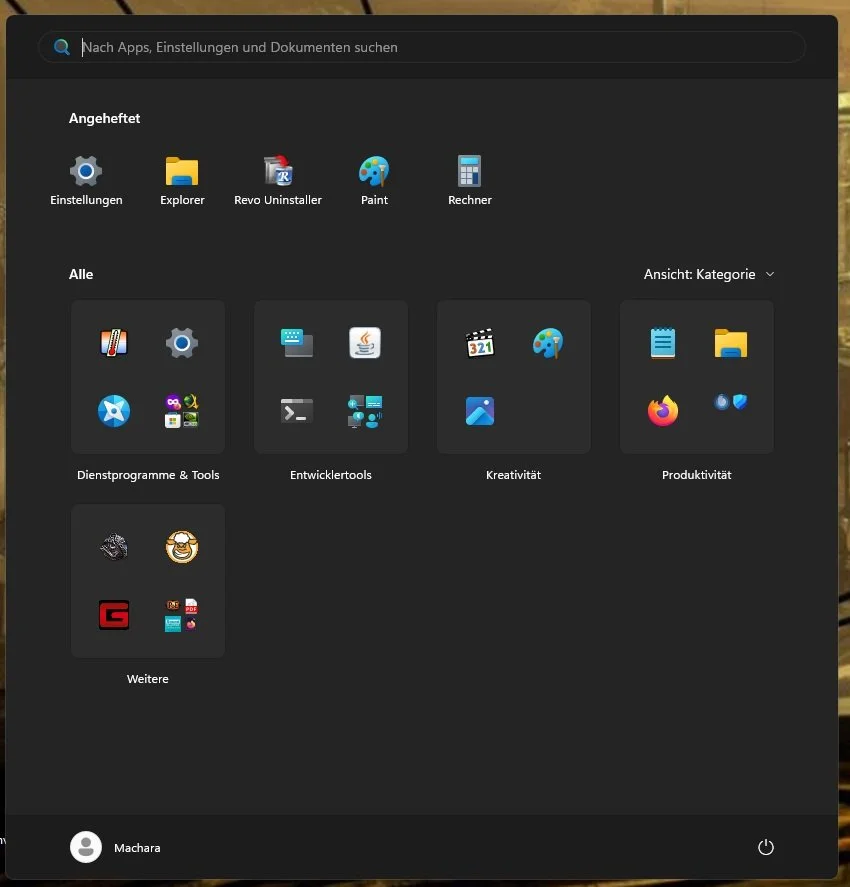Open the pinned Paint app
850x887 pixels.
374,180
